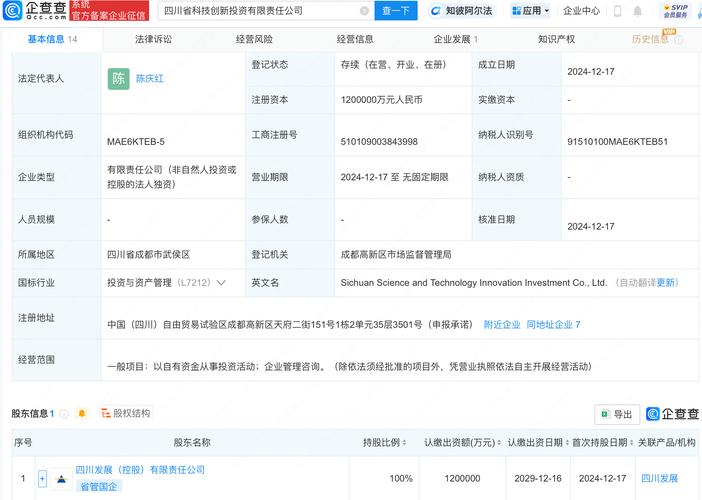Click info icon beside 股东信息
Image resolution: width=702 pixels, height=500 pixels.
pos(64,414)
